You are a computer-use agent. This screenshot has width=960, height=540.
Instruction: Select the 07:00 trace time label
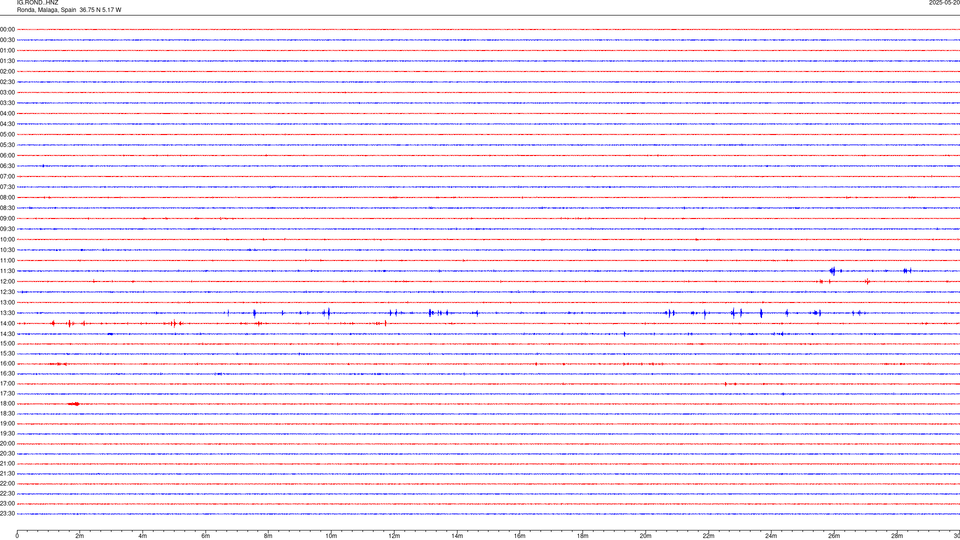(x=7, y=176)
